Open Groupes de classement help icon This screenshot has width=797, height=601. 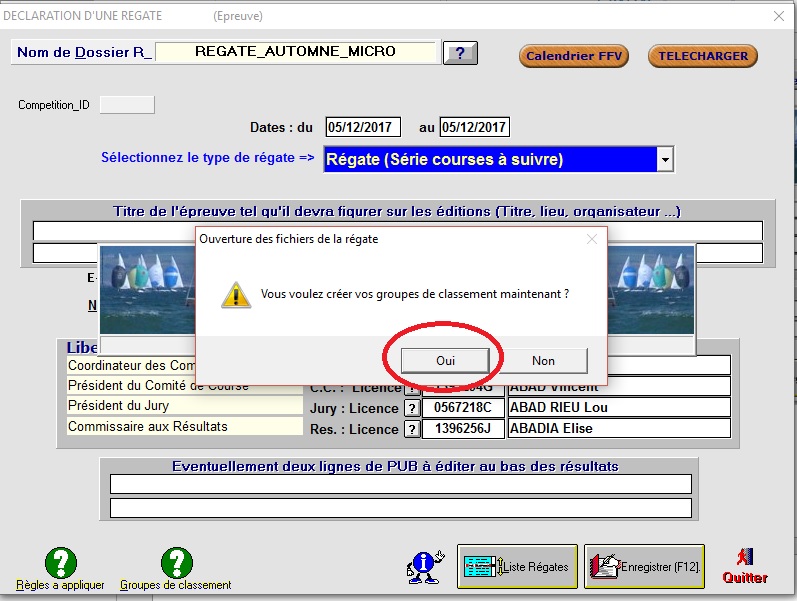click(x=176, y=563)
